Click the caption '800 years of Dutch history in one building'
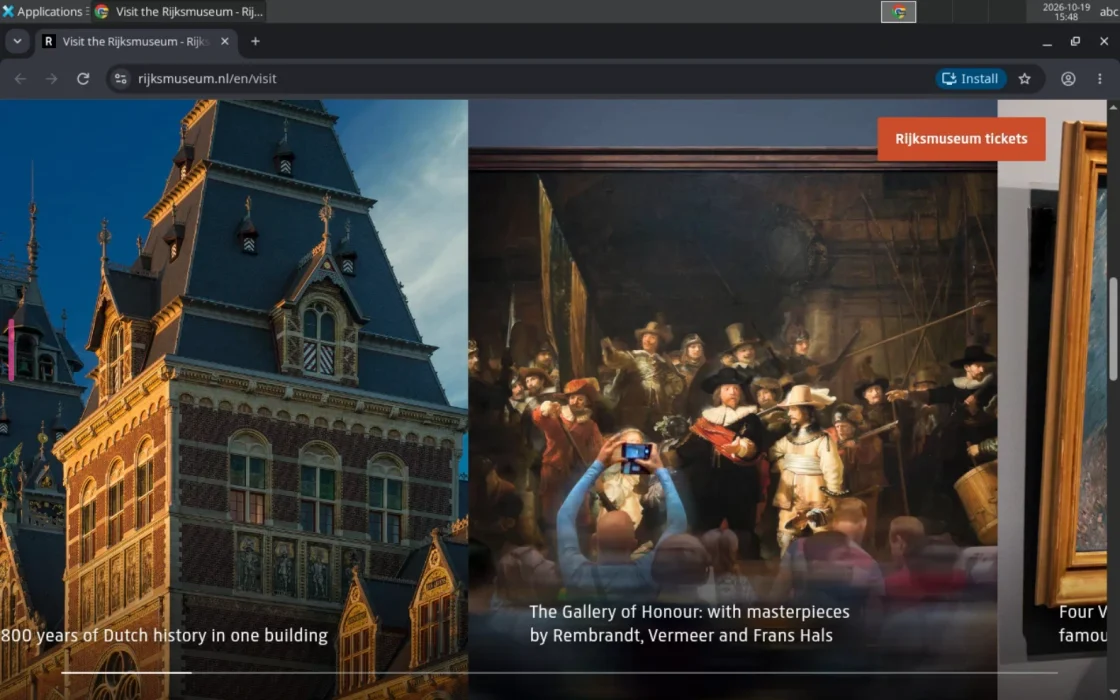Screen dimensions: 1120x700 164,635
